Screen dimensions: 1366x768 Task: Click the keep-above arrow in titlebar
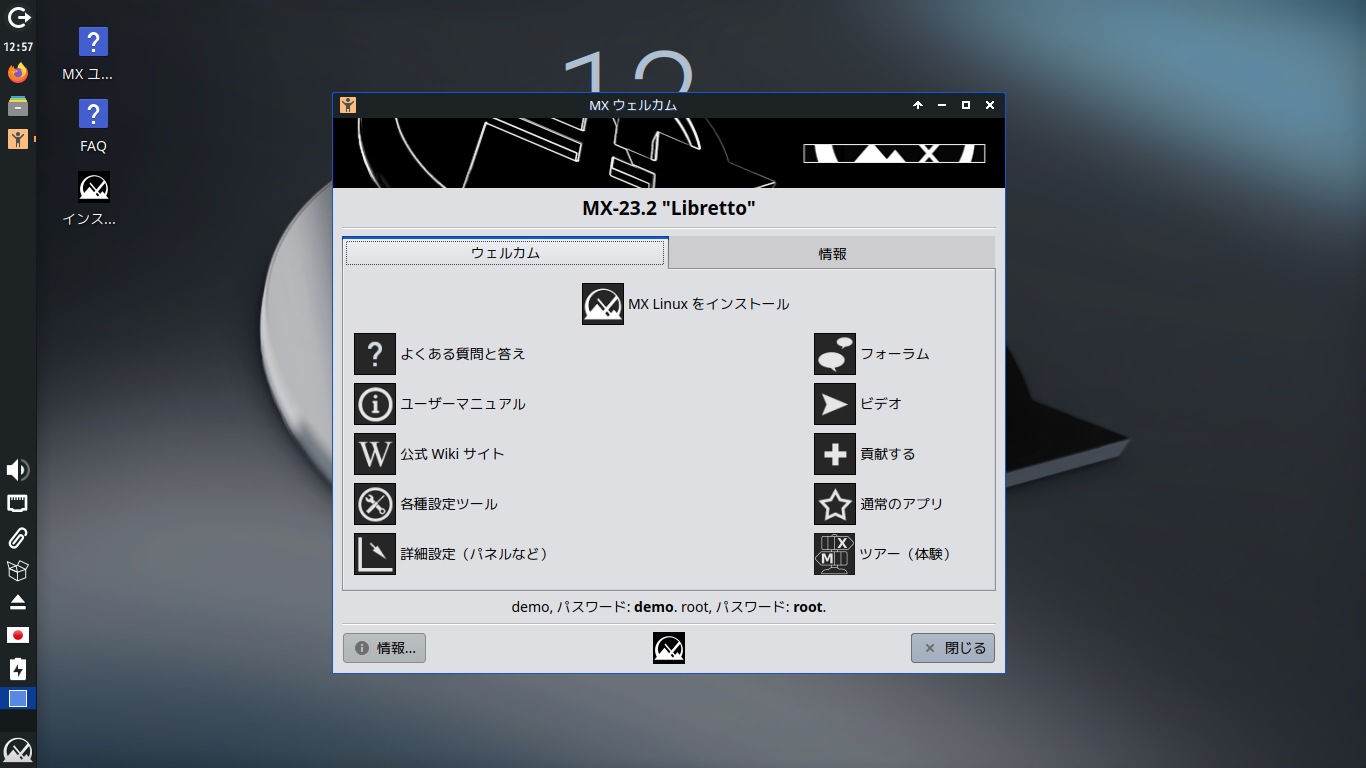coord(918,105)
